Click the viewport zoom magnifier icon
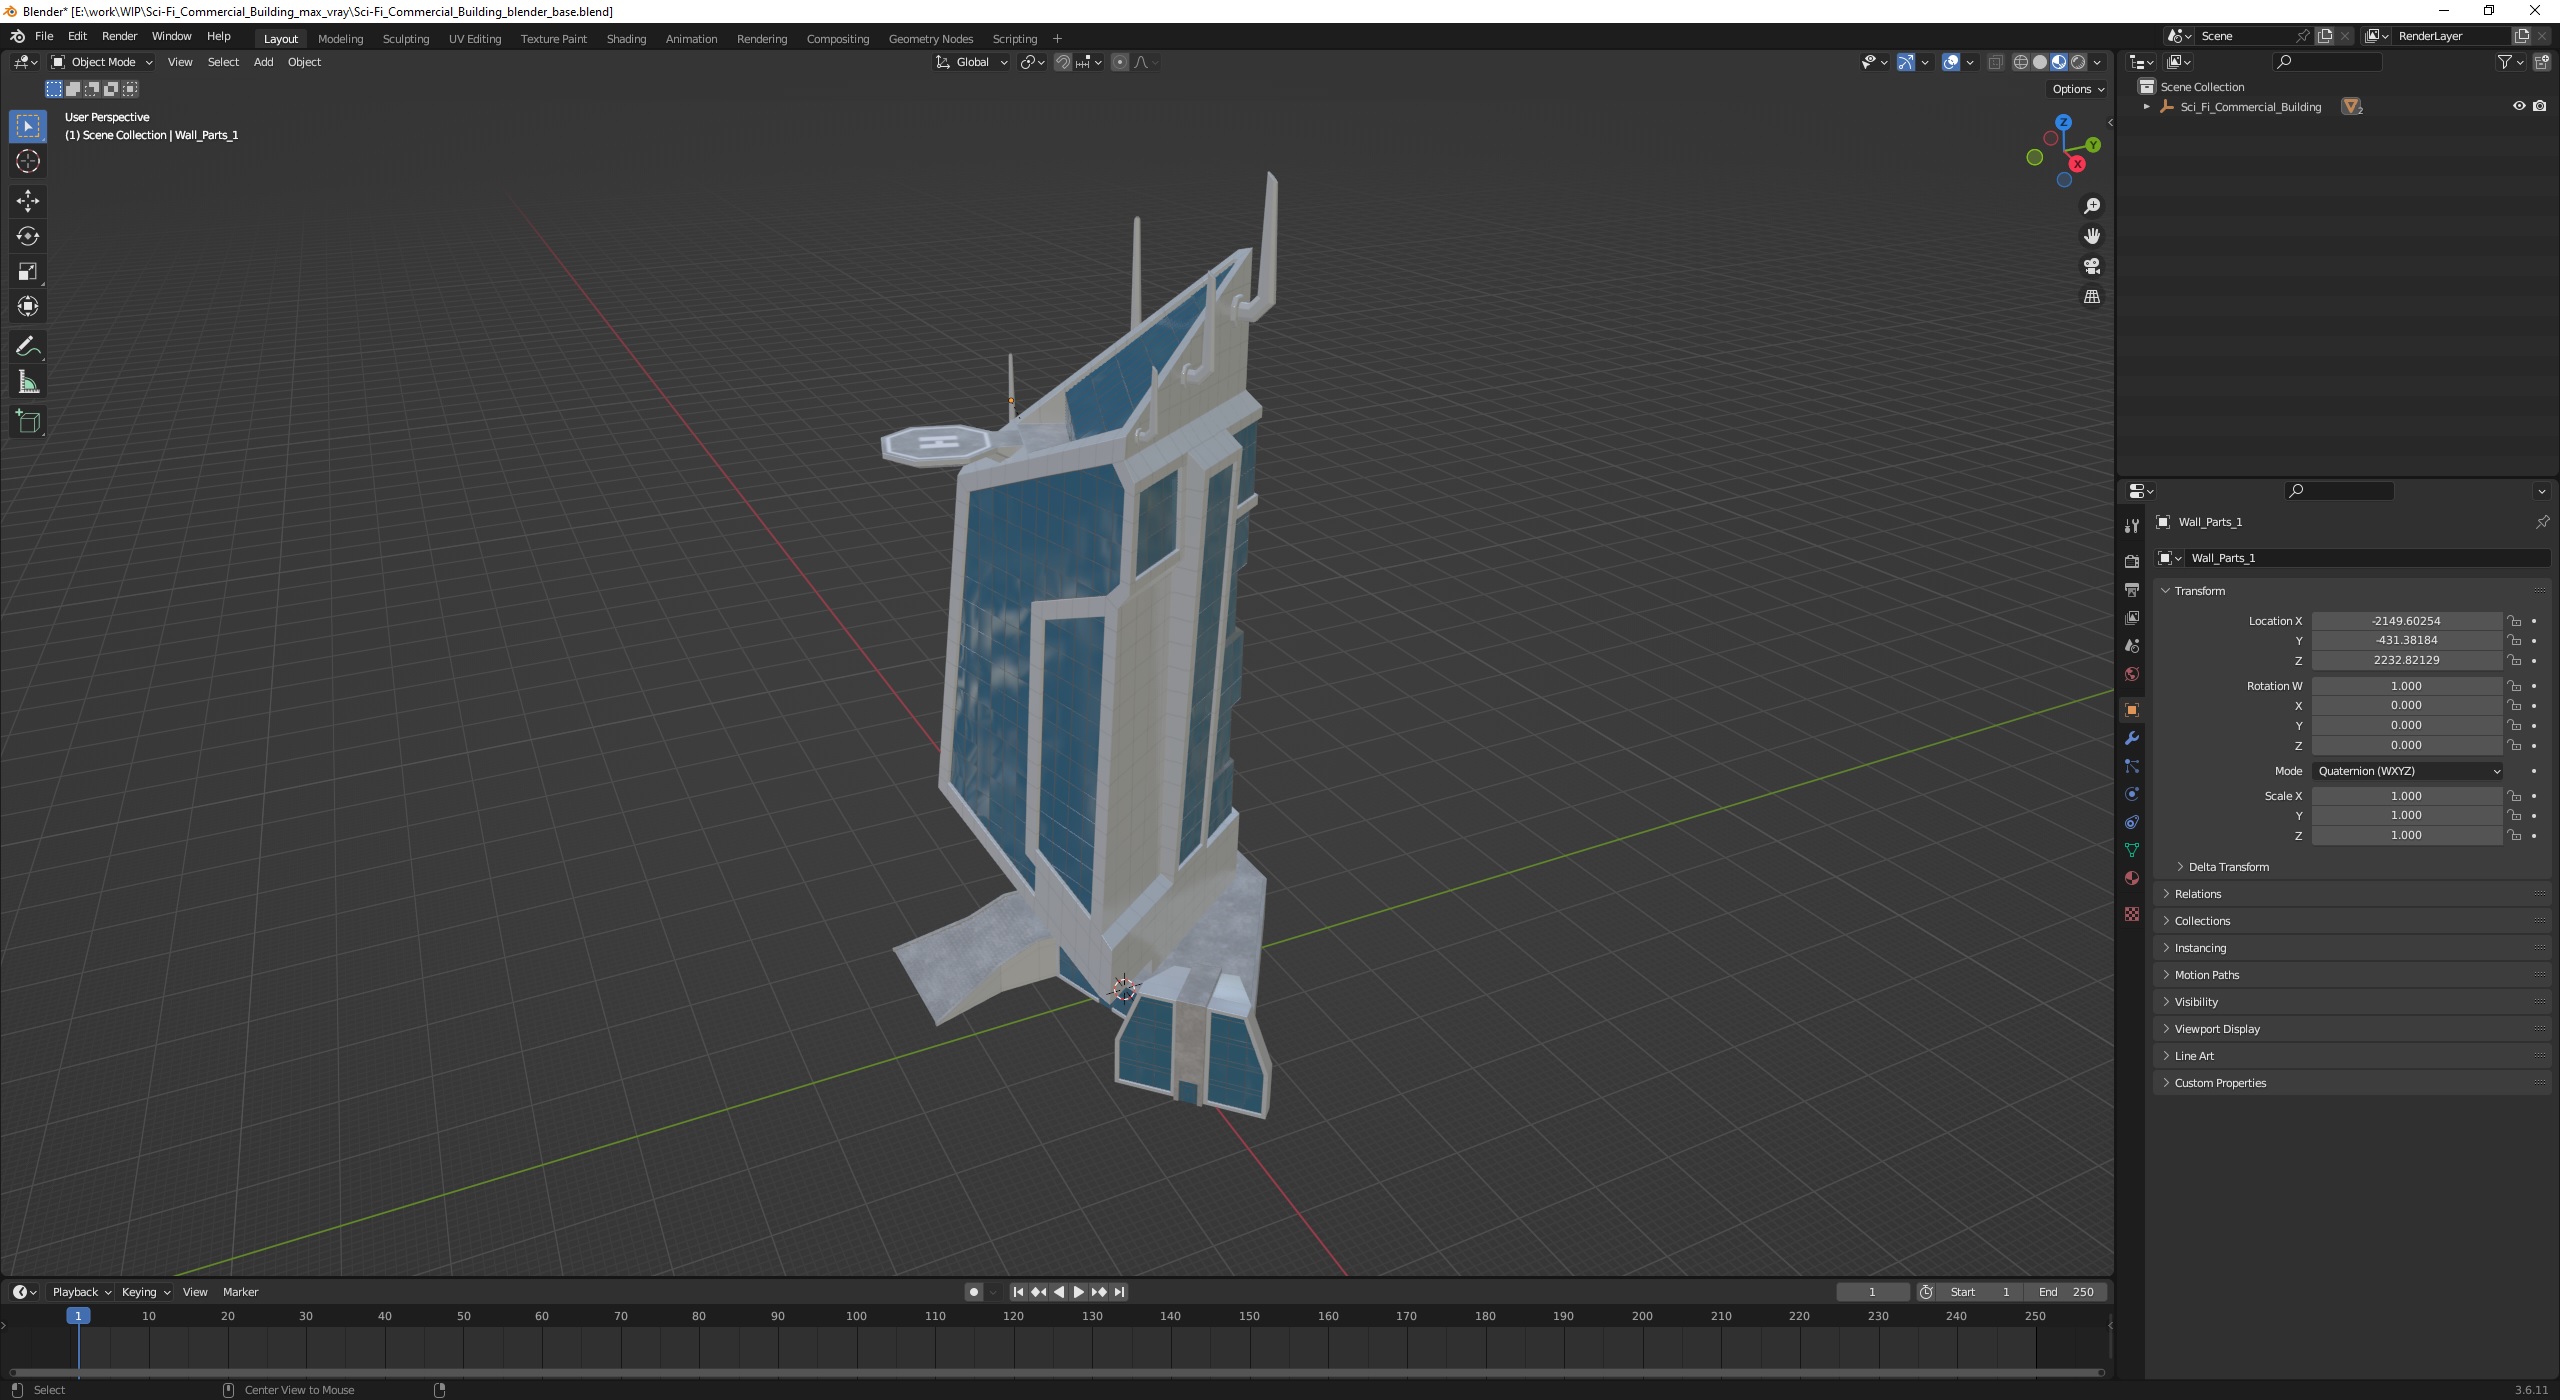The height and width of the screenshot is (1400, 2560). [x=2092, y=206]
